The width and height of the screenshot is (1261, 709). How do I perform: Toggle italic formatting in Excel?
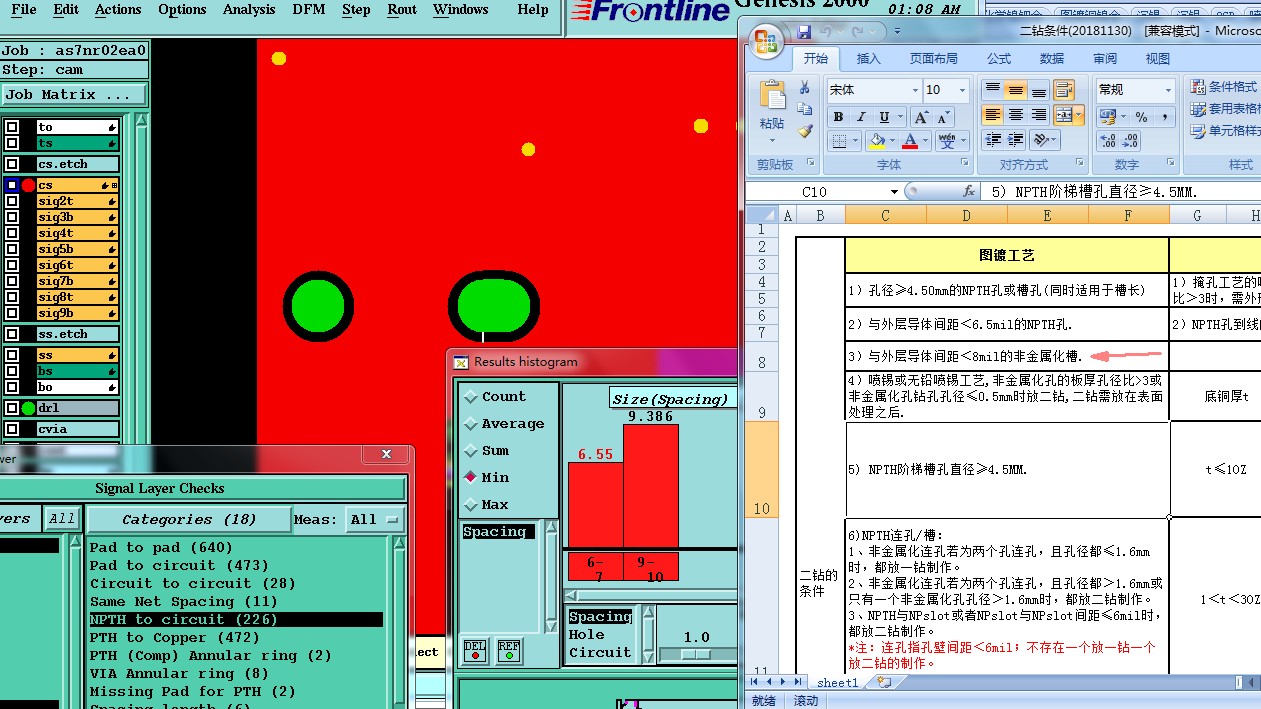pos(859,117)
